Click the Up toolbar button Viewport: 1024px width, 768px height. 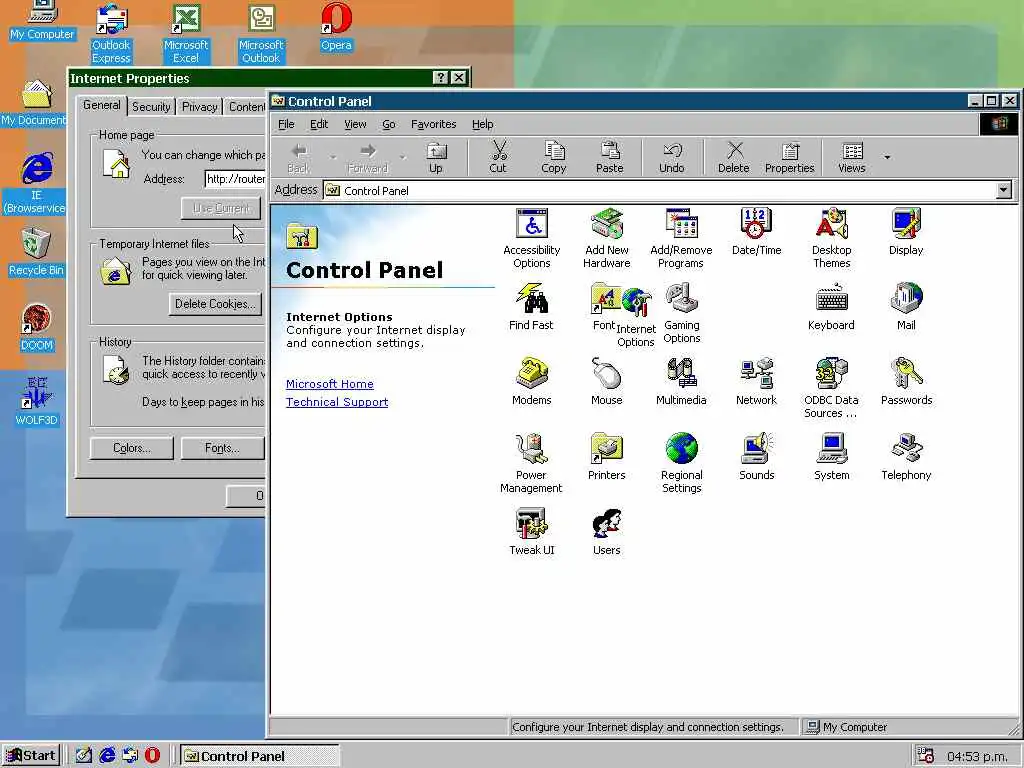tap(436, 157)
